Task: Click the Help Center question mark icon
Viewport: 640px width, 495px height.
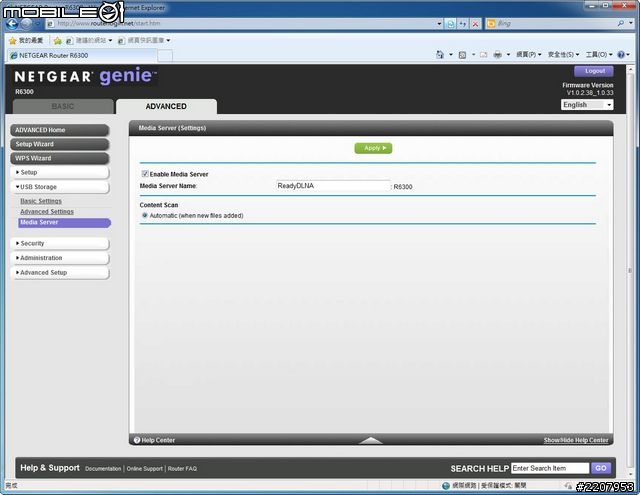Action: [x=137, y=440]
